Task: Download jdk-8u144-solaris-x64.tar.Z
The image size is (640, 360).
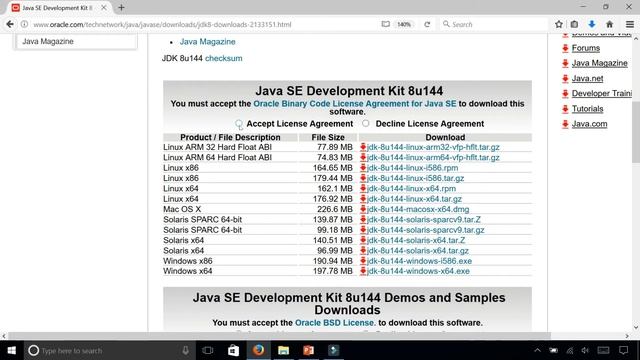Action: 416,240
